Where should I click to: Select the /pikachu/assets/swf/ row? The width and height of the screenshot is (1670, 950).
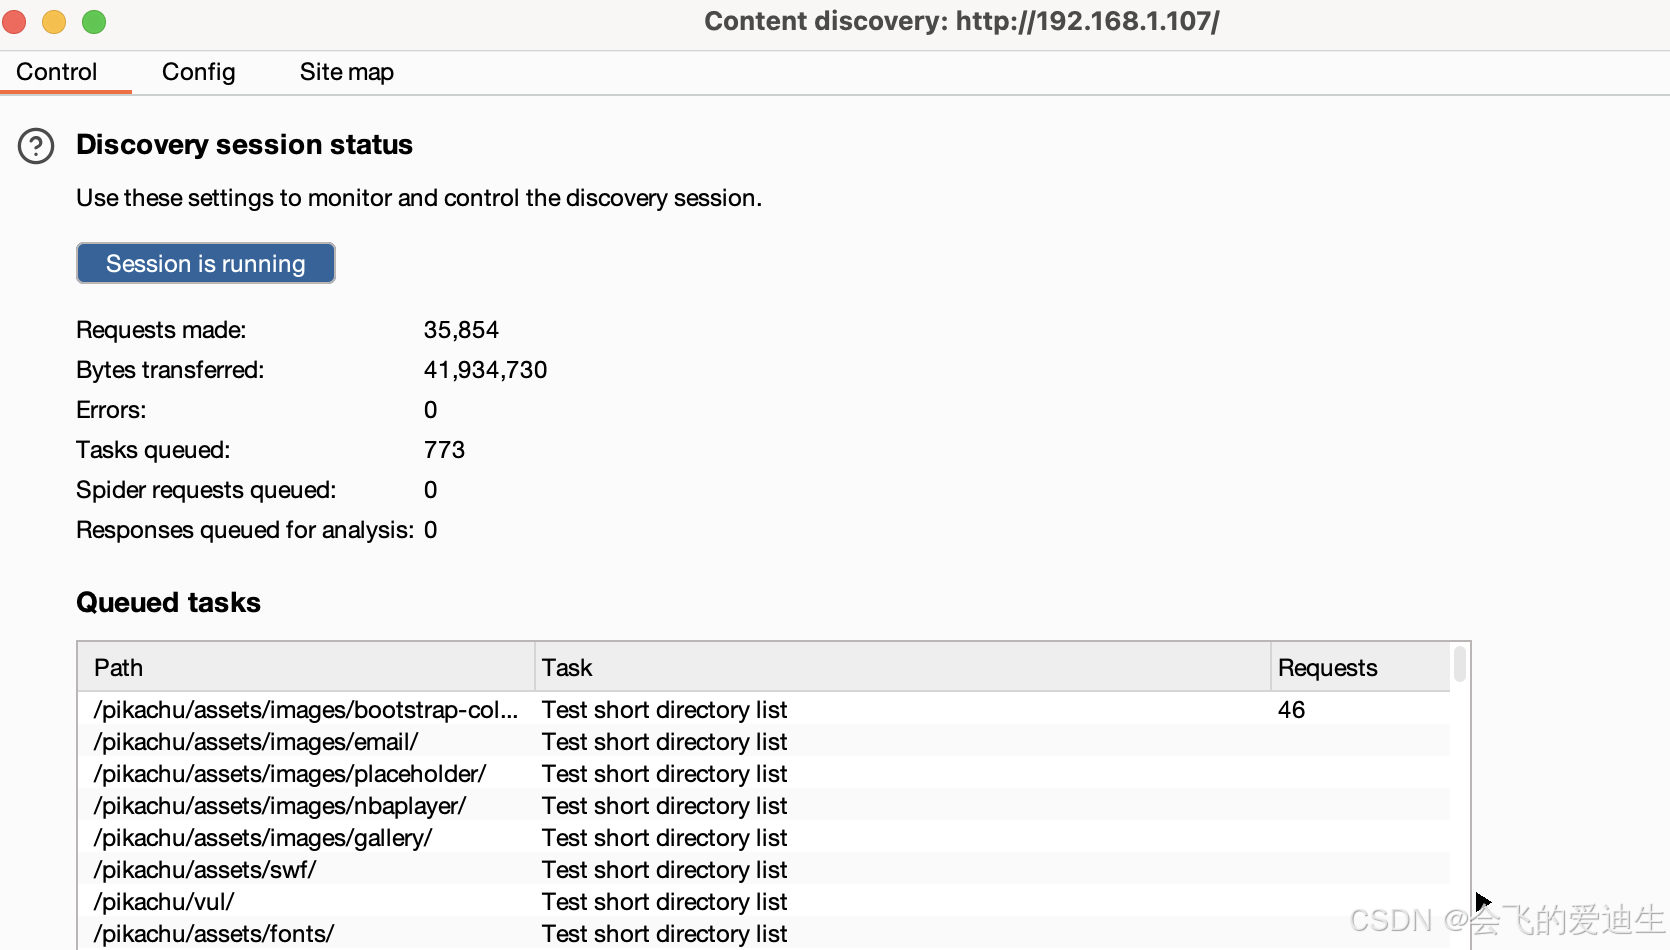[x=764, y=869]
